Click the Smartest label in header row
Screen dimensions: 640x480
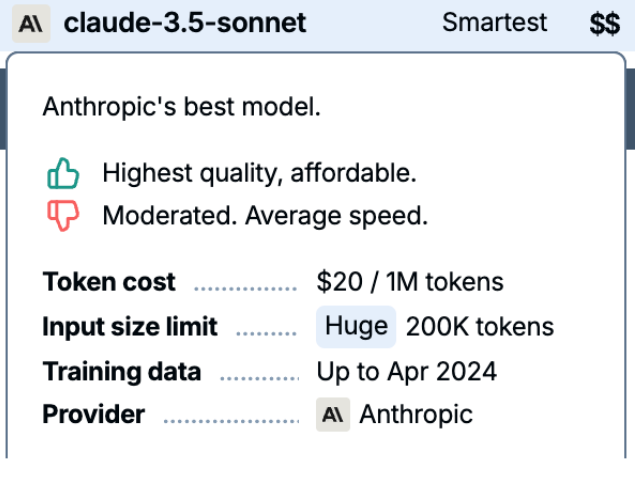(x=494, y=22)
